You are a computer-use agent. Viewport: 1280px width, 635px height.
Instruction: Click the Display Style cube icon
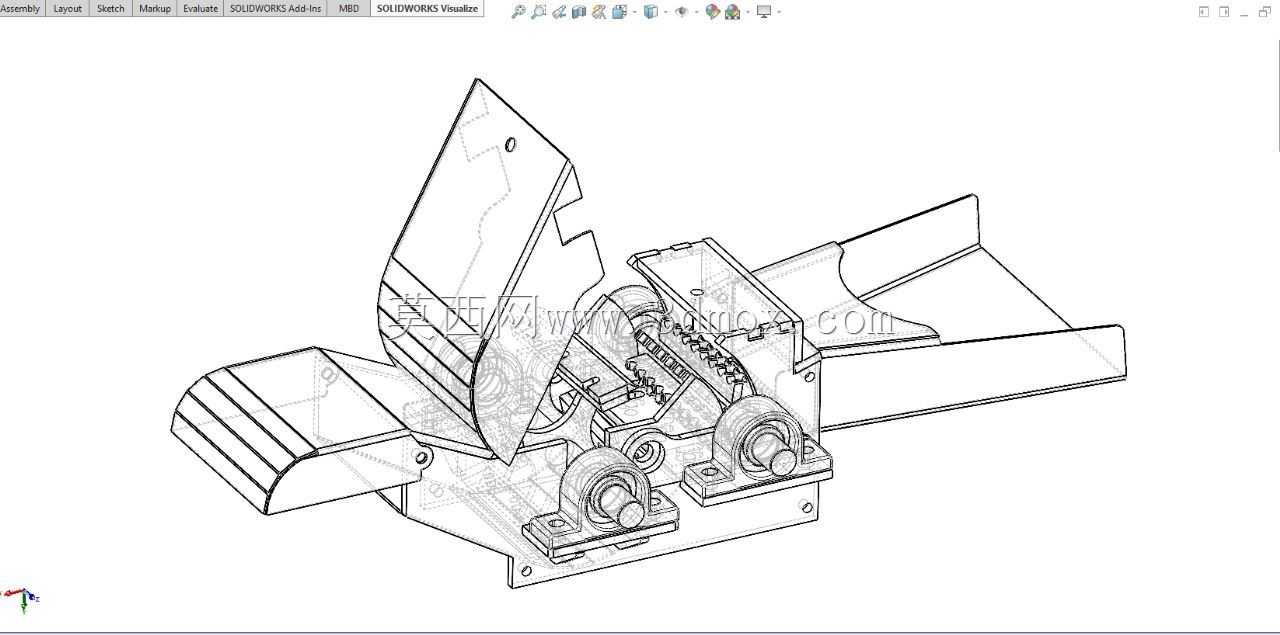point(651,12)
